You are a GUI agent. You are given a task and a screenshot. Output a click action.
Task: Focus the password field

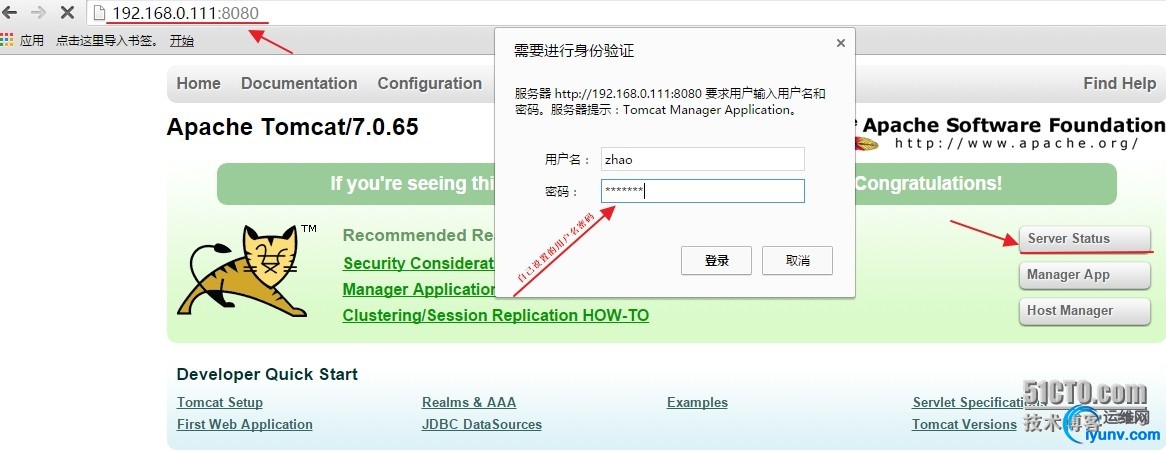coord(703,191)
